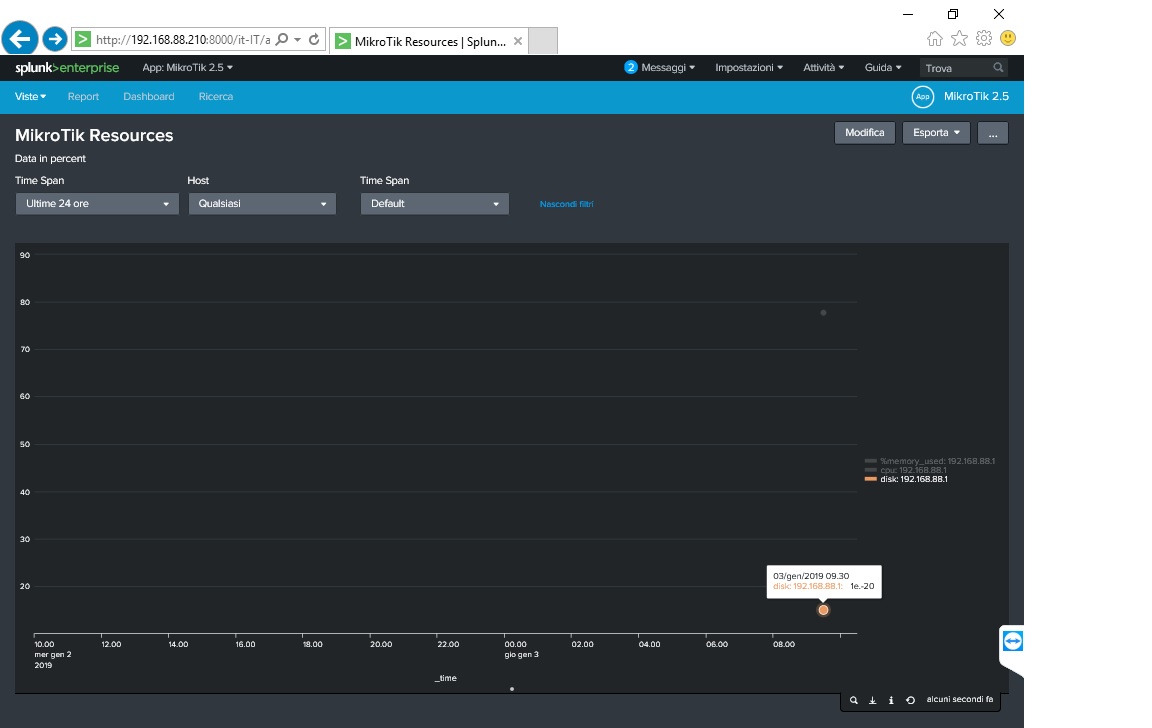Toggle the disk: 192.168.88.1 legend entry
The width and height of the screenshot is (1152, 728).
(x=906, y=479)
